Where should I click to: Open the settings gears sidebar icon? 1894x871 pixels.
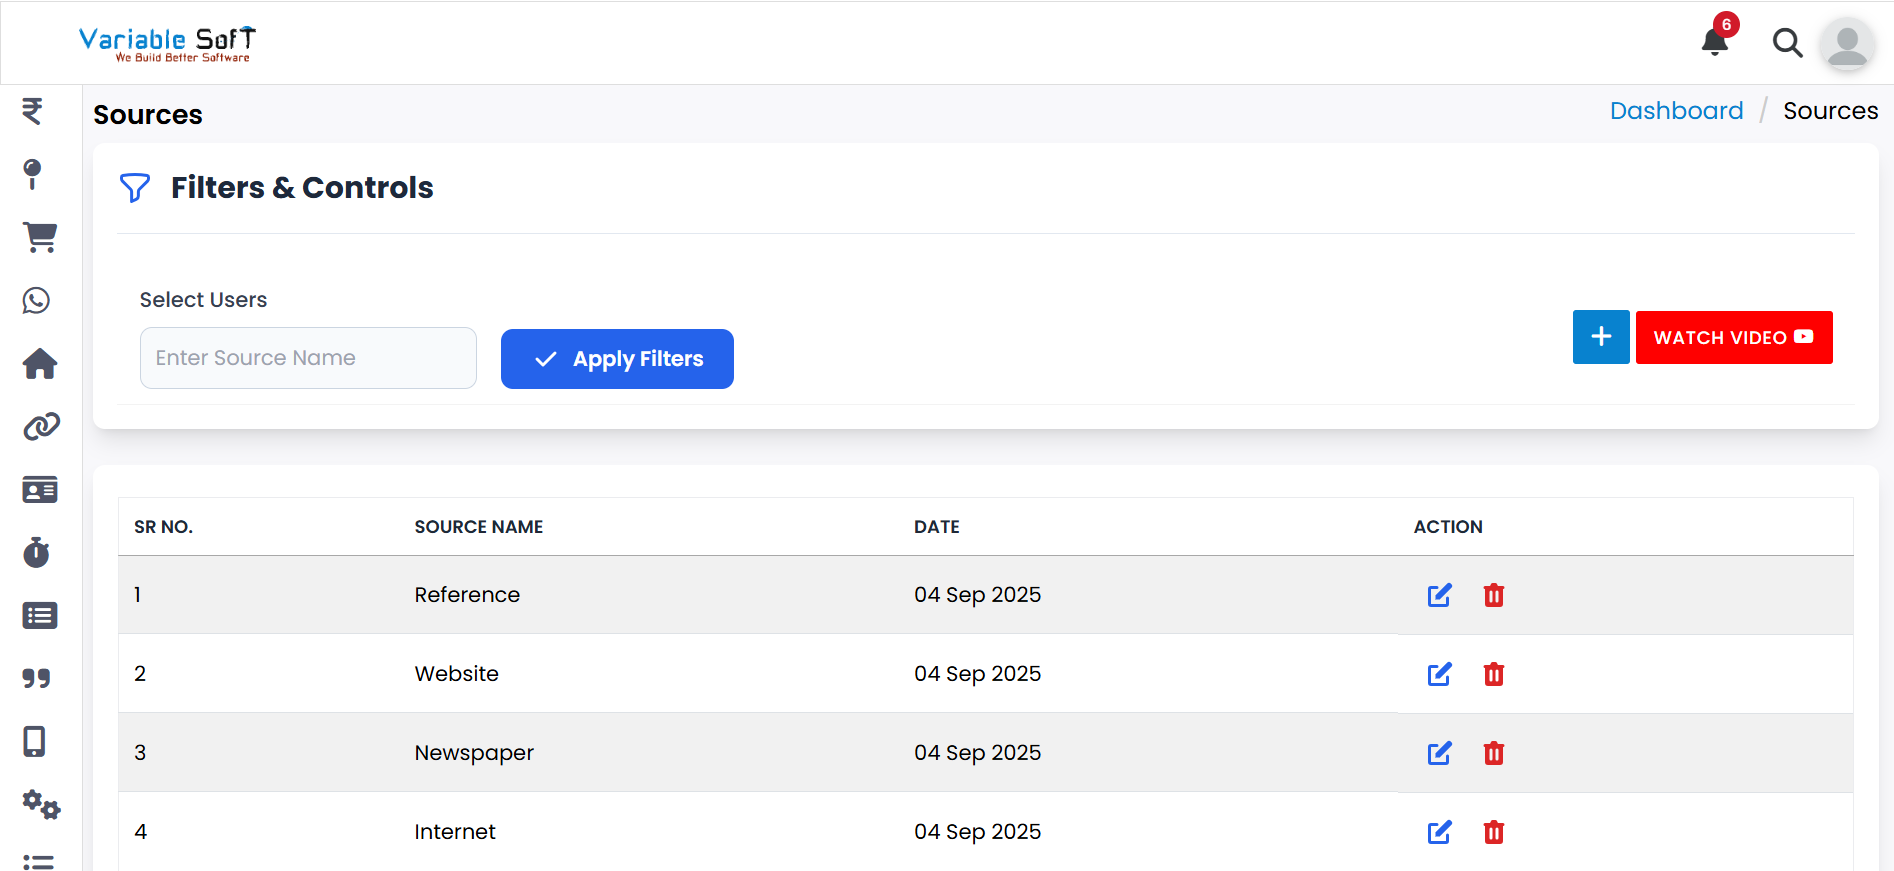[41, 804]
